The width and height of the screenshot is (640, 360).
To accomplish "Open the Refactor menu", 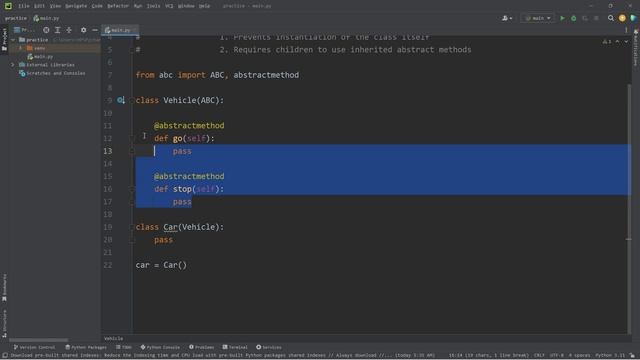I will pos(118,6).
